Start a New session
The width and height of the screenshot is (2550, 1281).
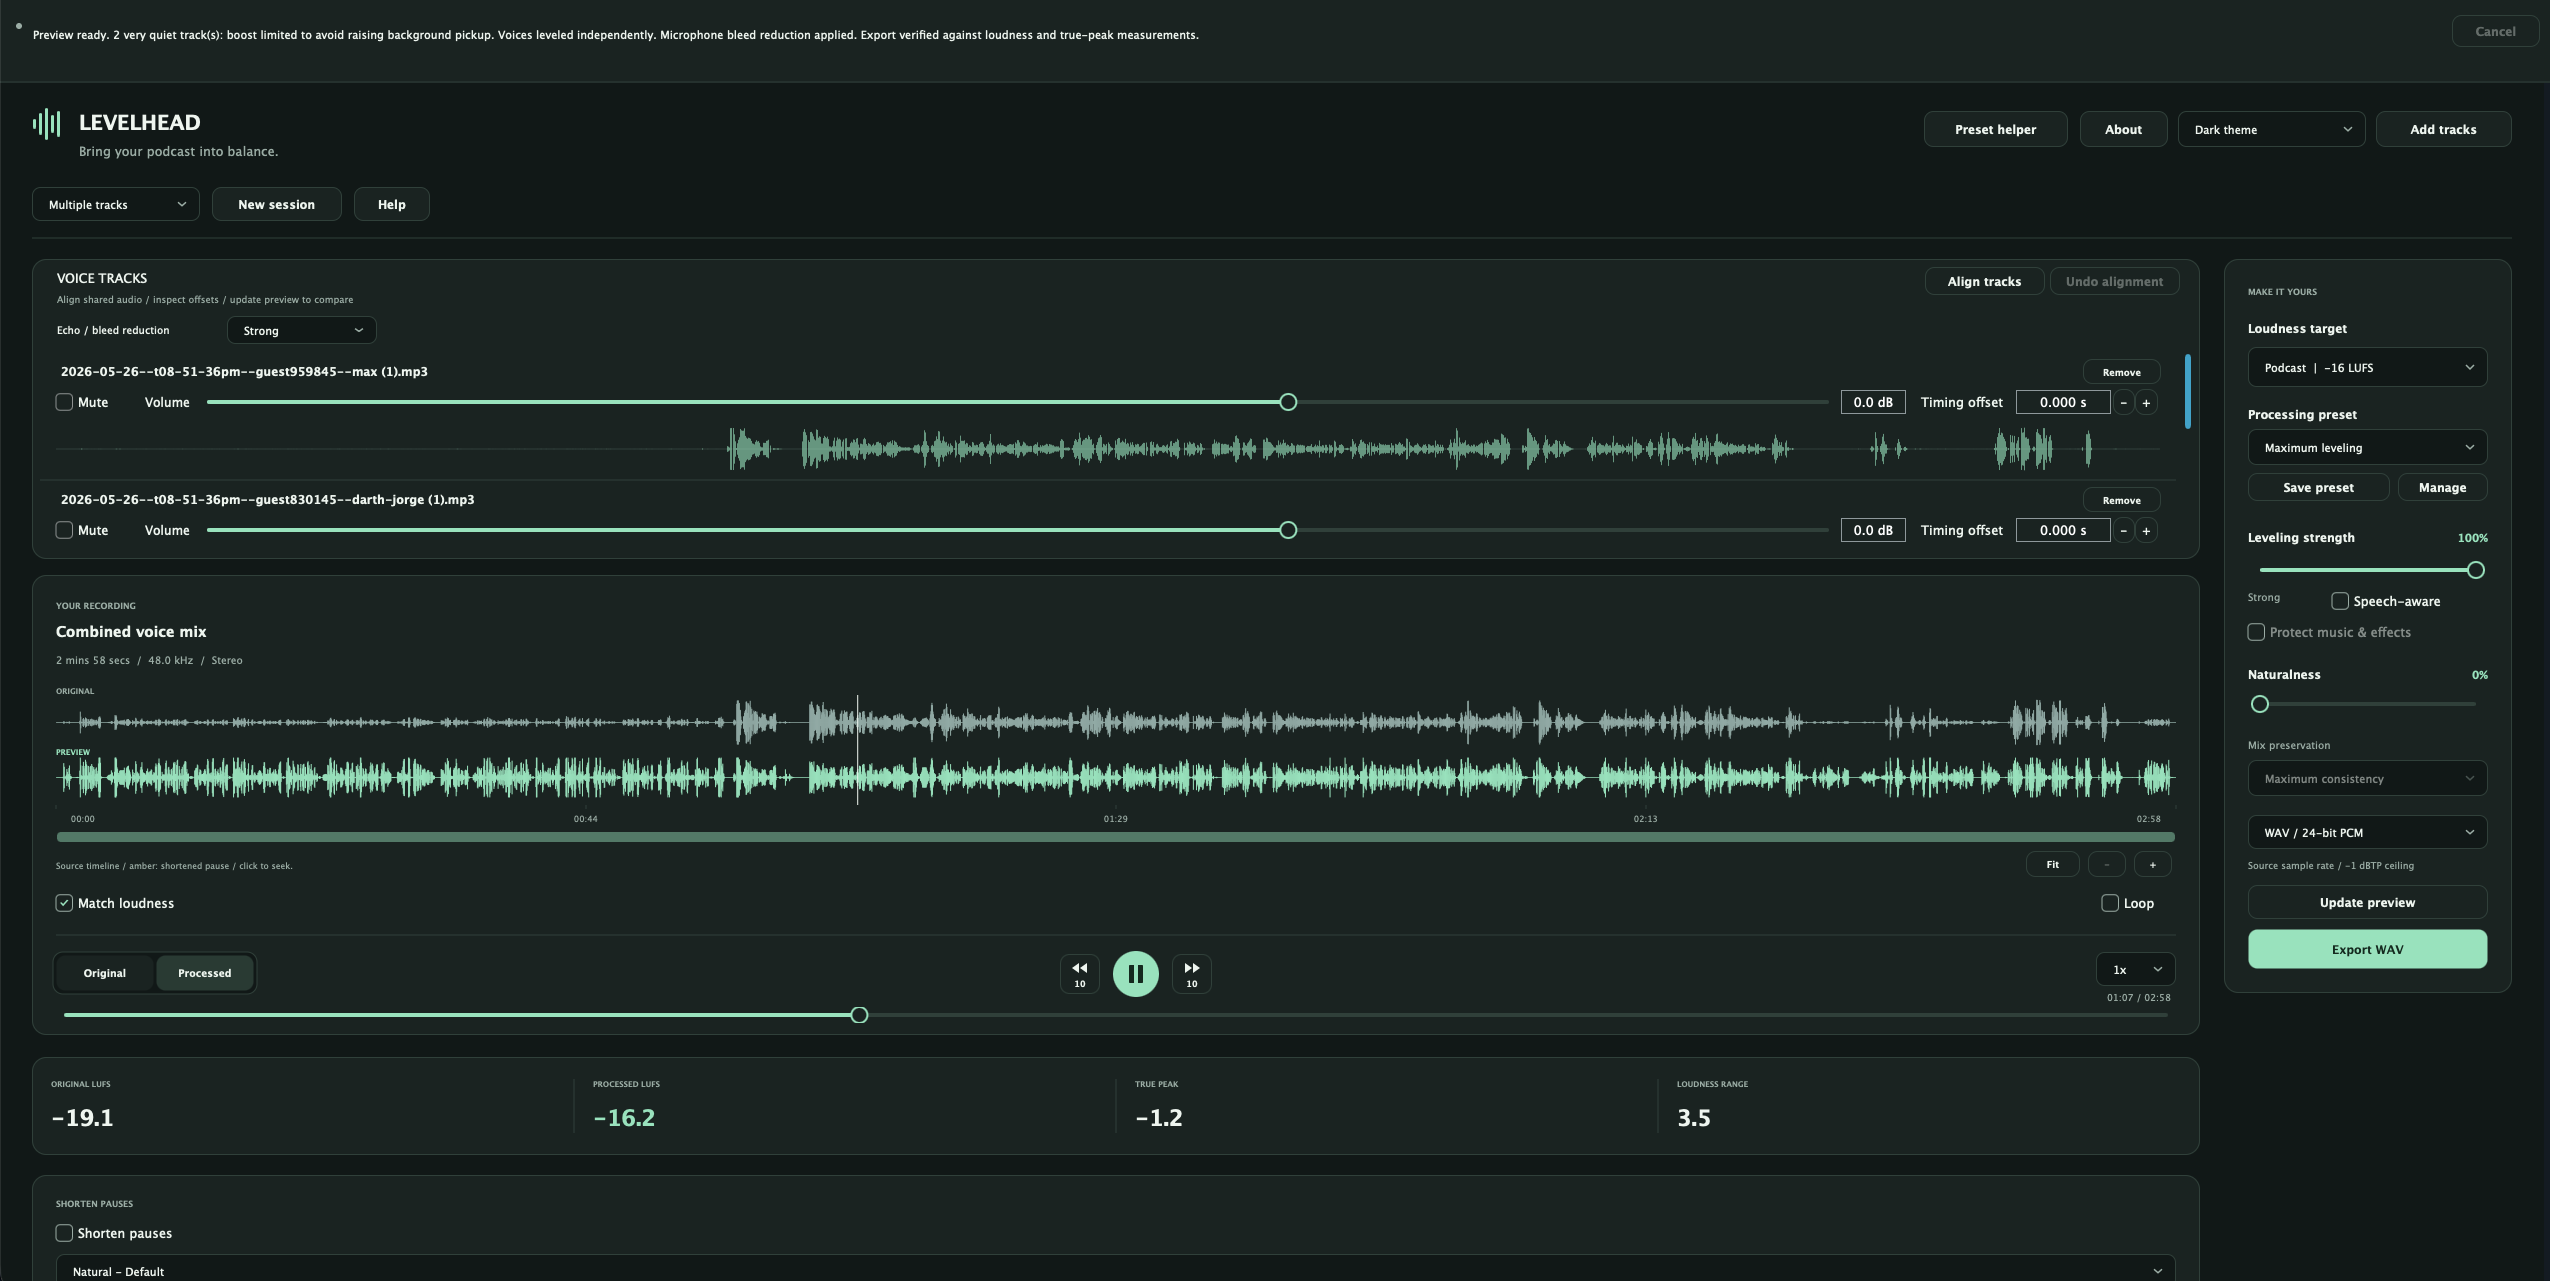[276, 205]
